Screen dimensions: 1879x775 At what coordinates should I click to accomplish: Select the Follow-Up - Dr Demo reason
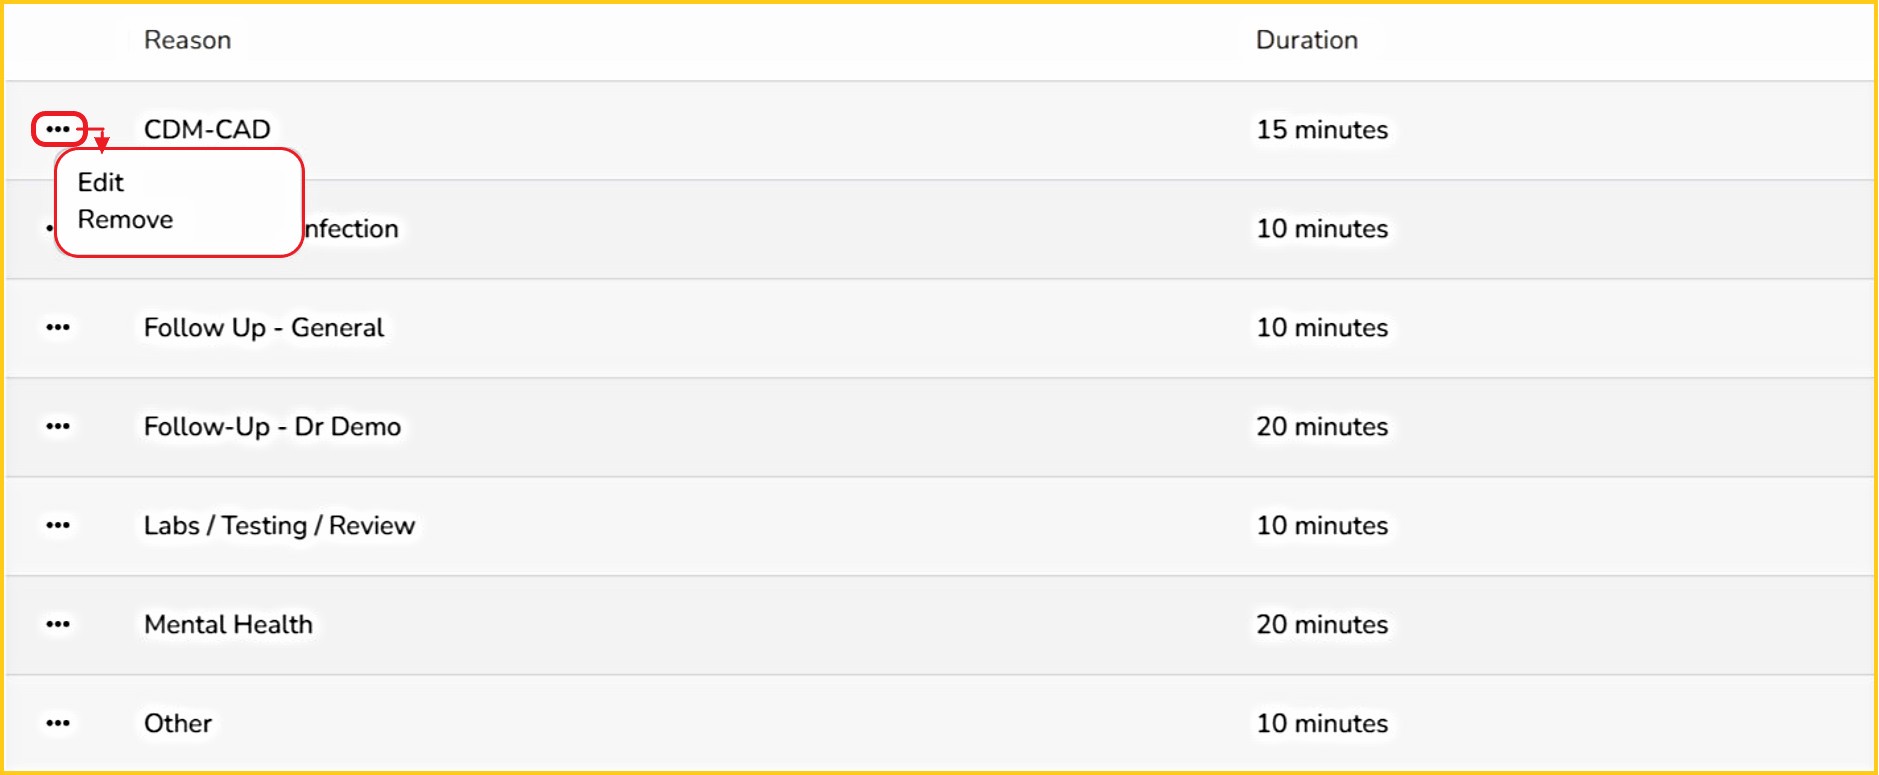click(x=272, y=426)
